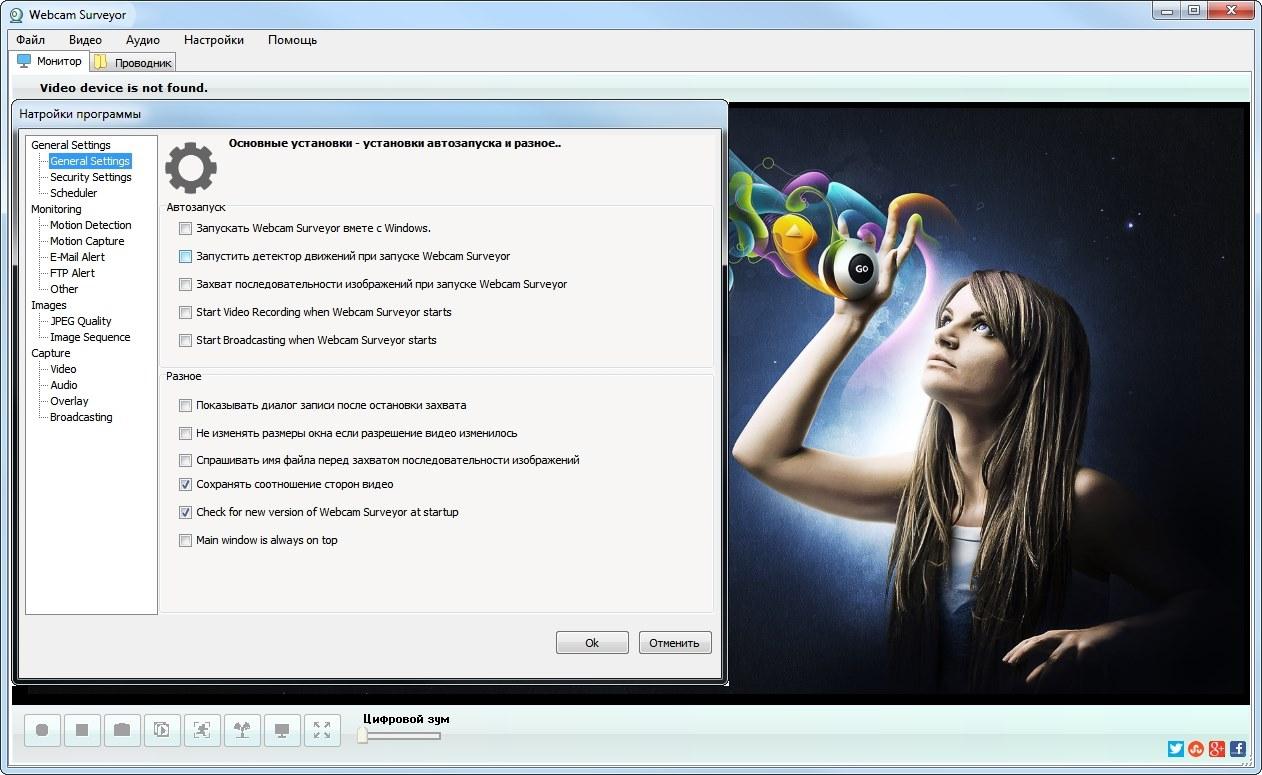Share via the StumbleUpon icon
The height and width of the screenshot is (775, 1262).
click(x=1196, y=748)
